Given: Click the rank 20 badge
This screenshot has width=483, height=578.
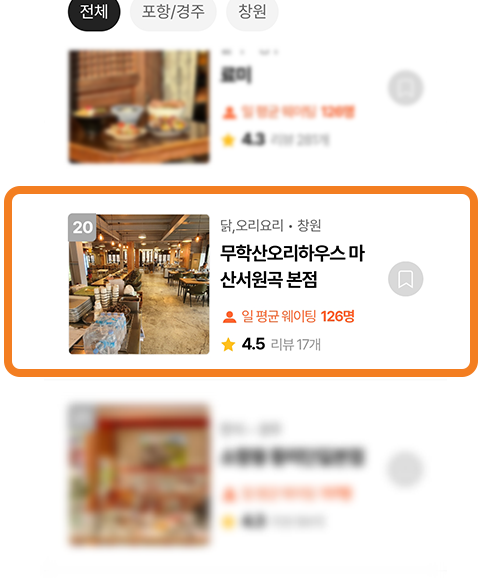Looking at the screenshot, I should click(82, 227).
